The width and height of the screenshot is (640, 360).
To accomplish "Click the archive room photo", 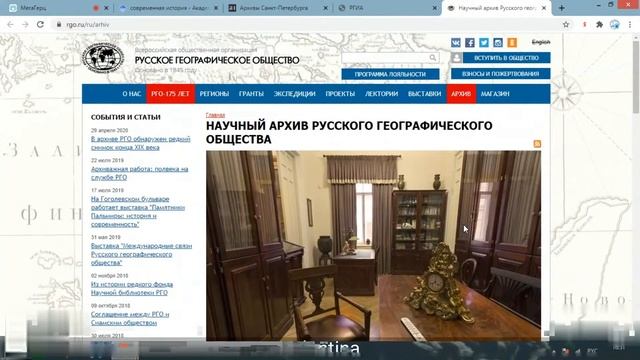I will click(373, 246).
